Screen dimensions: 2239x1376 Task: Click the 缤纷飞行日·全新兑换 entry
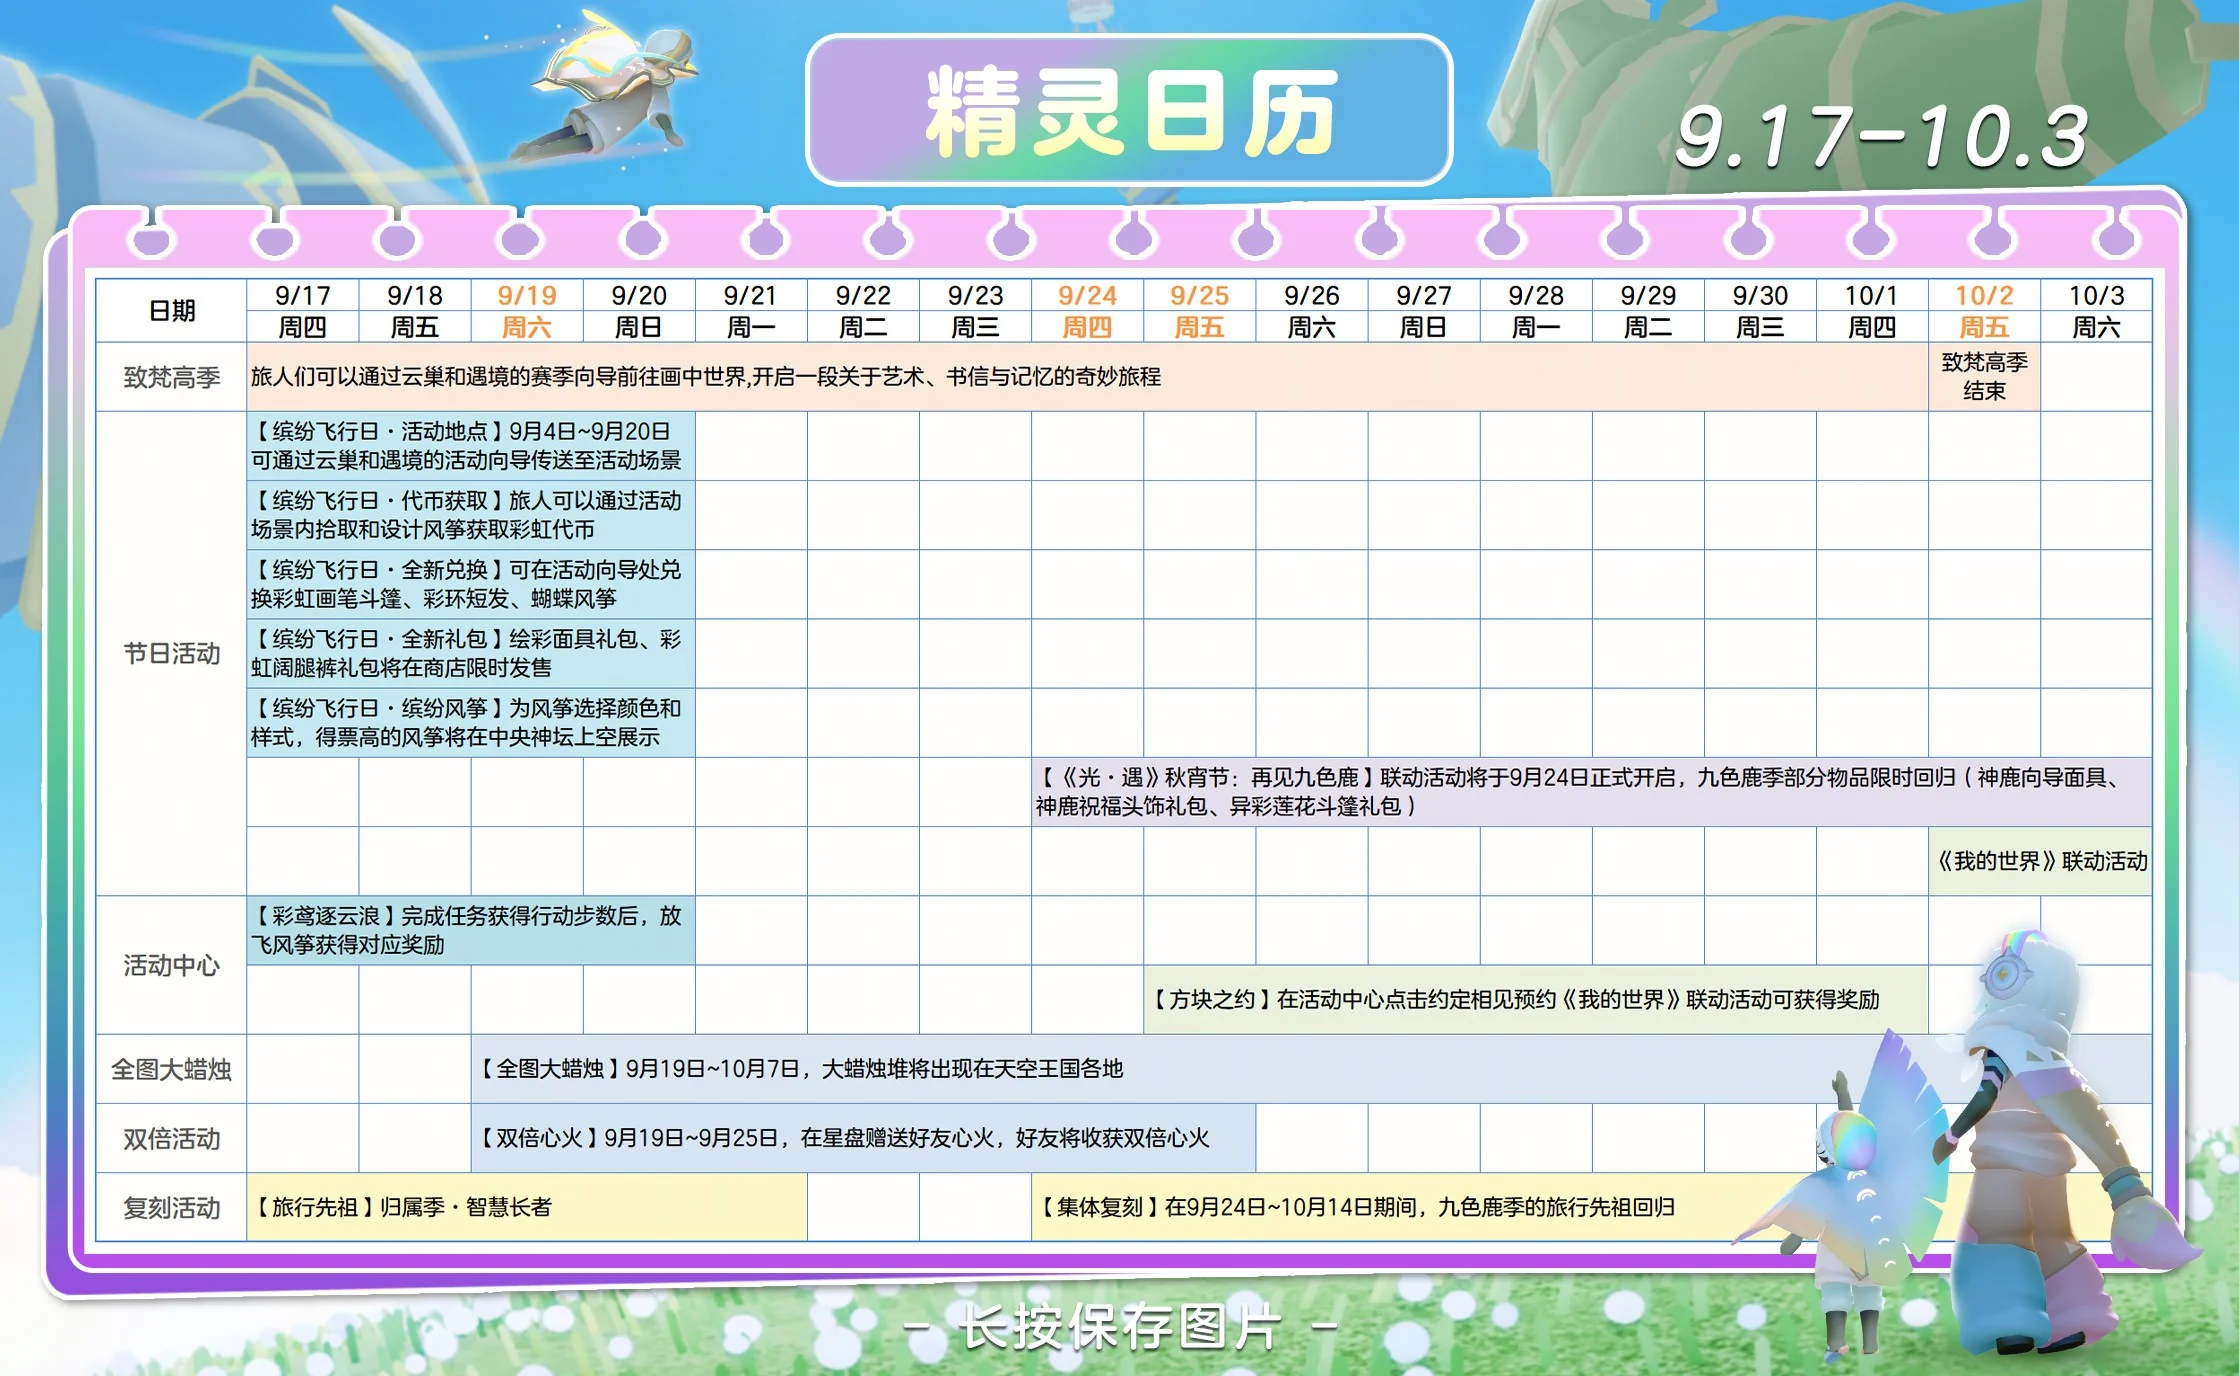[x=471, y=584]
